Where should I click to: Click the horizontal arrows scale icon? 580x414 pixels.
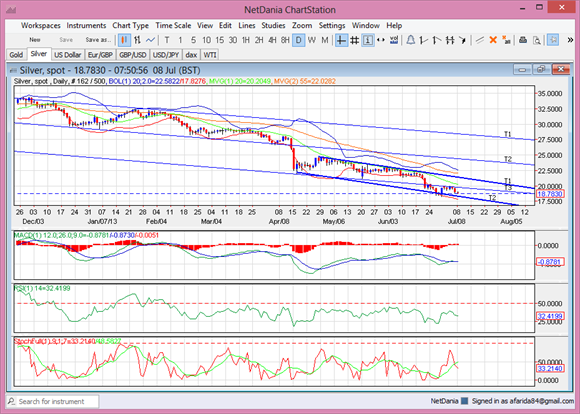click(380, 40)
